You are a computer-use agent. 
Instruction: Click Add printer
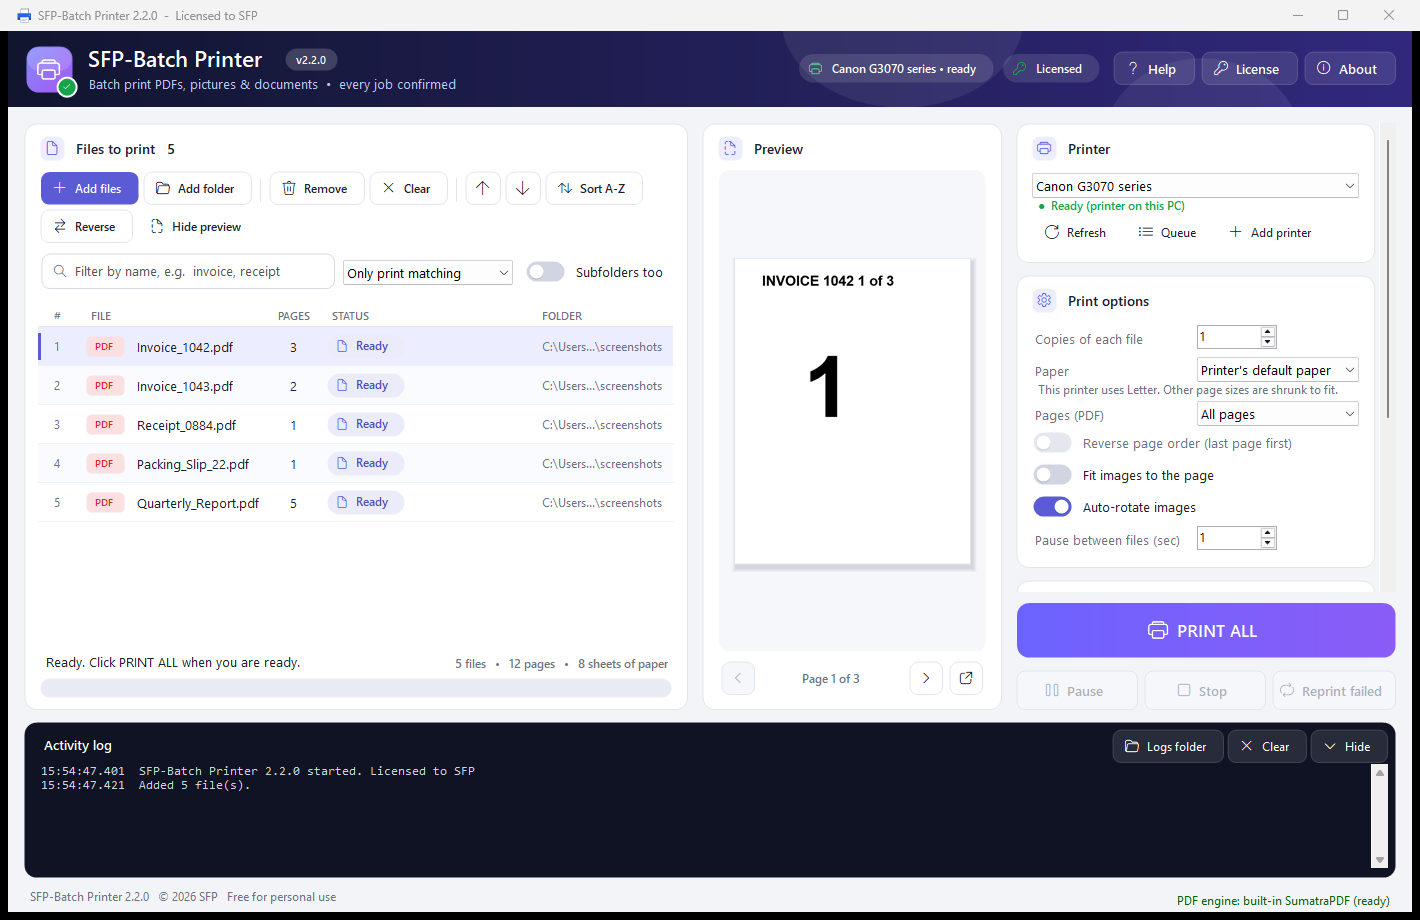pyautogui.click(x=1270, y=232)
